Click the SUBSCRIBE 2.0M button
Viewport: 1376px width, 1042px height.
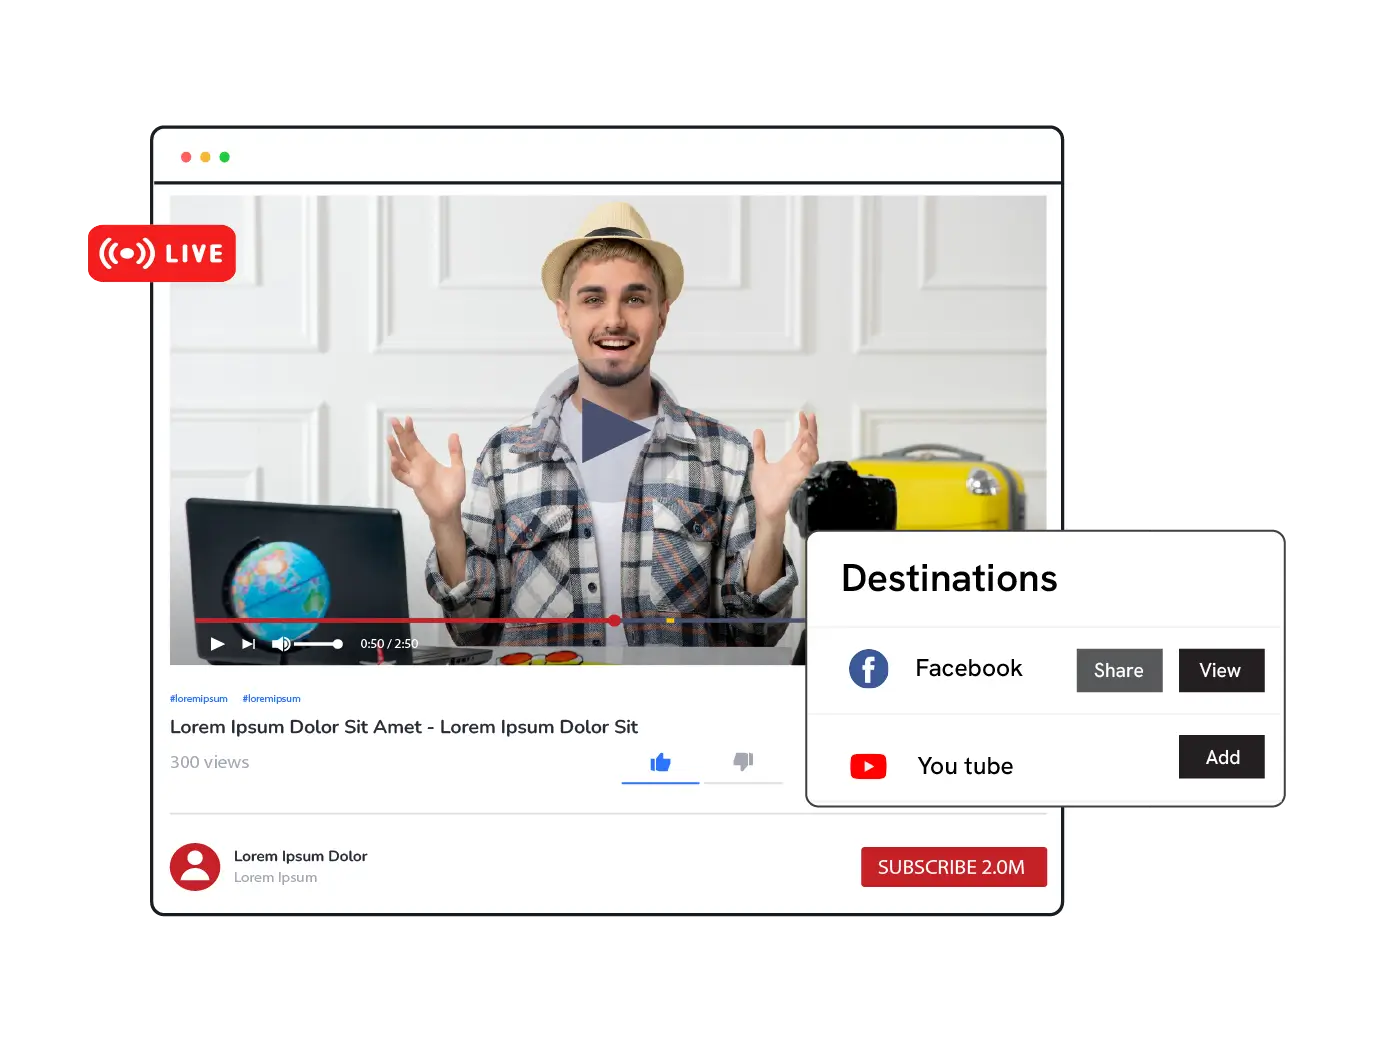click(x=954, y=867)
